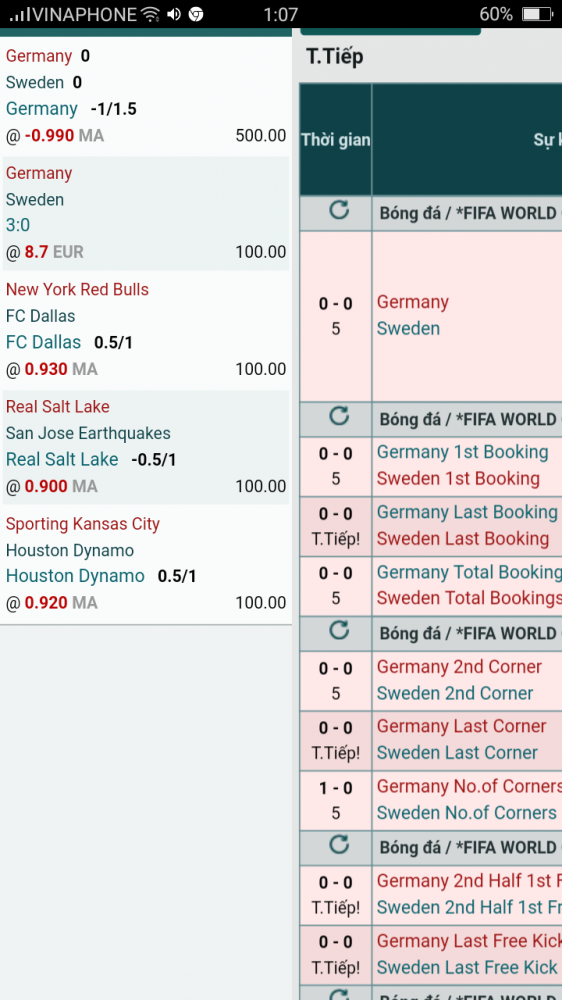Select FC Dallas 0.5/1 bet entry
The width and height of the screenshot is (562, 1000).
coord(146,329)
